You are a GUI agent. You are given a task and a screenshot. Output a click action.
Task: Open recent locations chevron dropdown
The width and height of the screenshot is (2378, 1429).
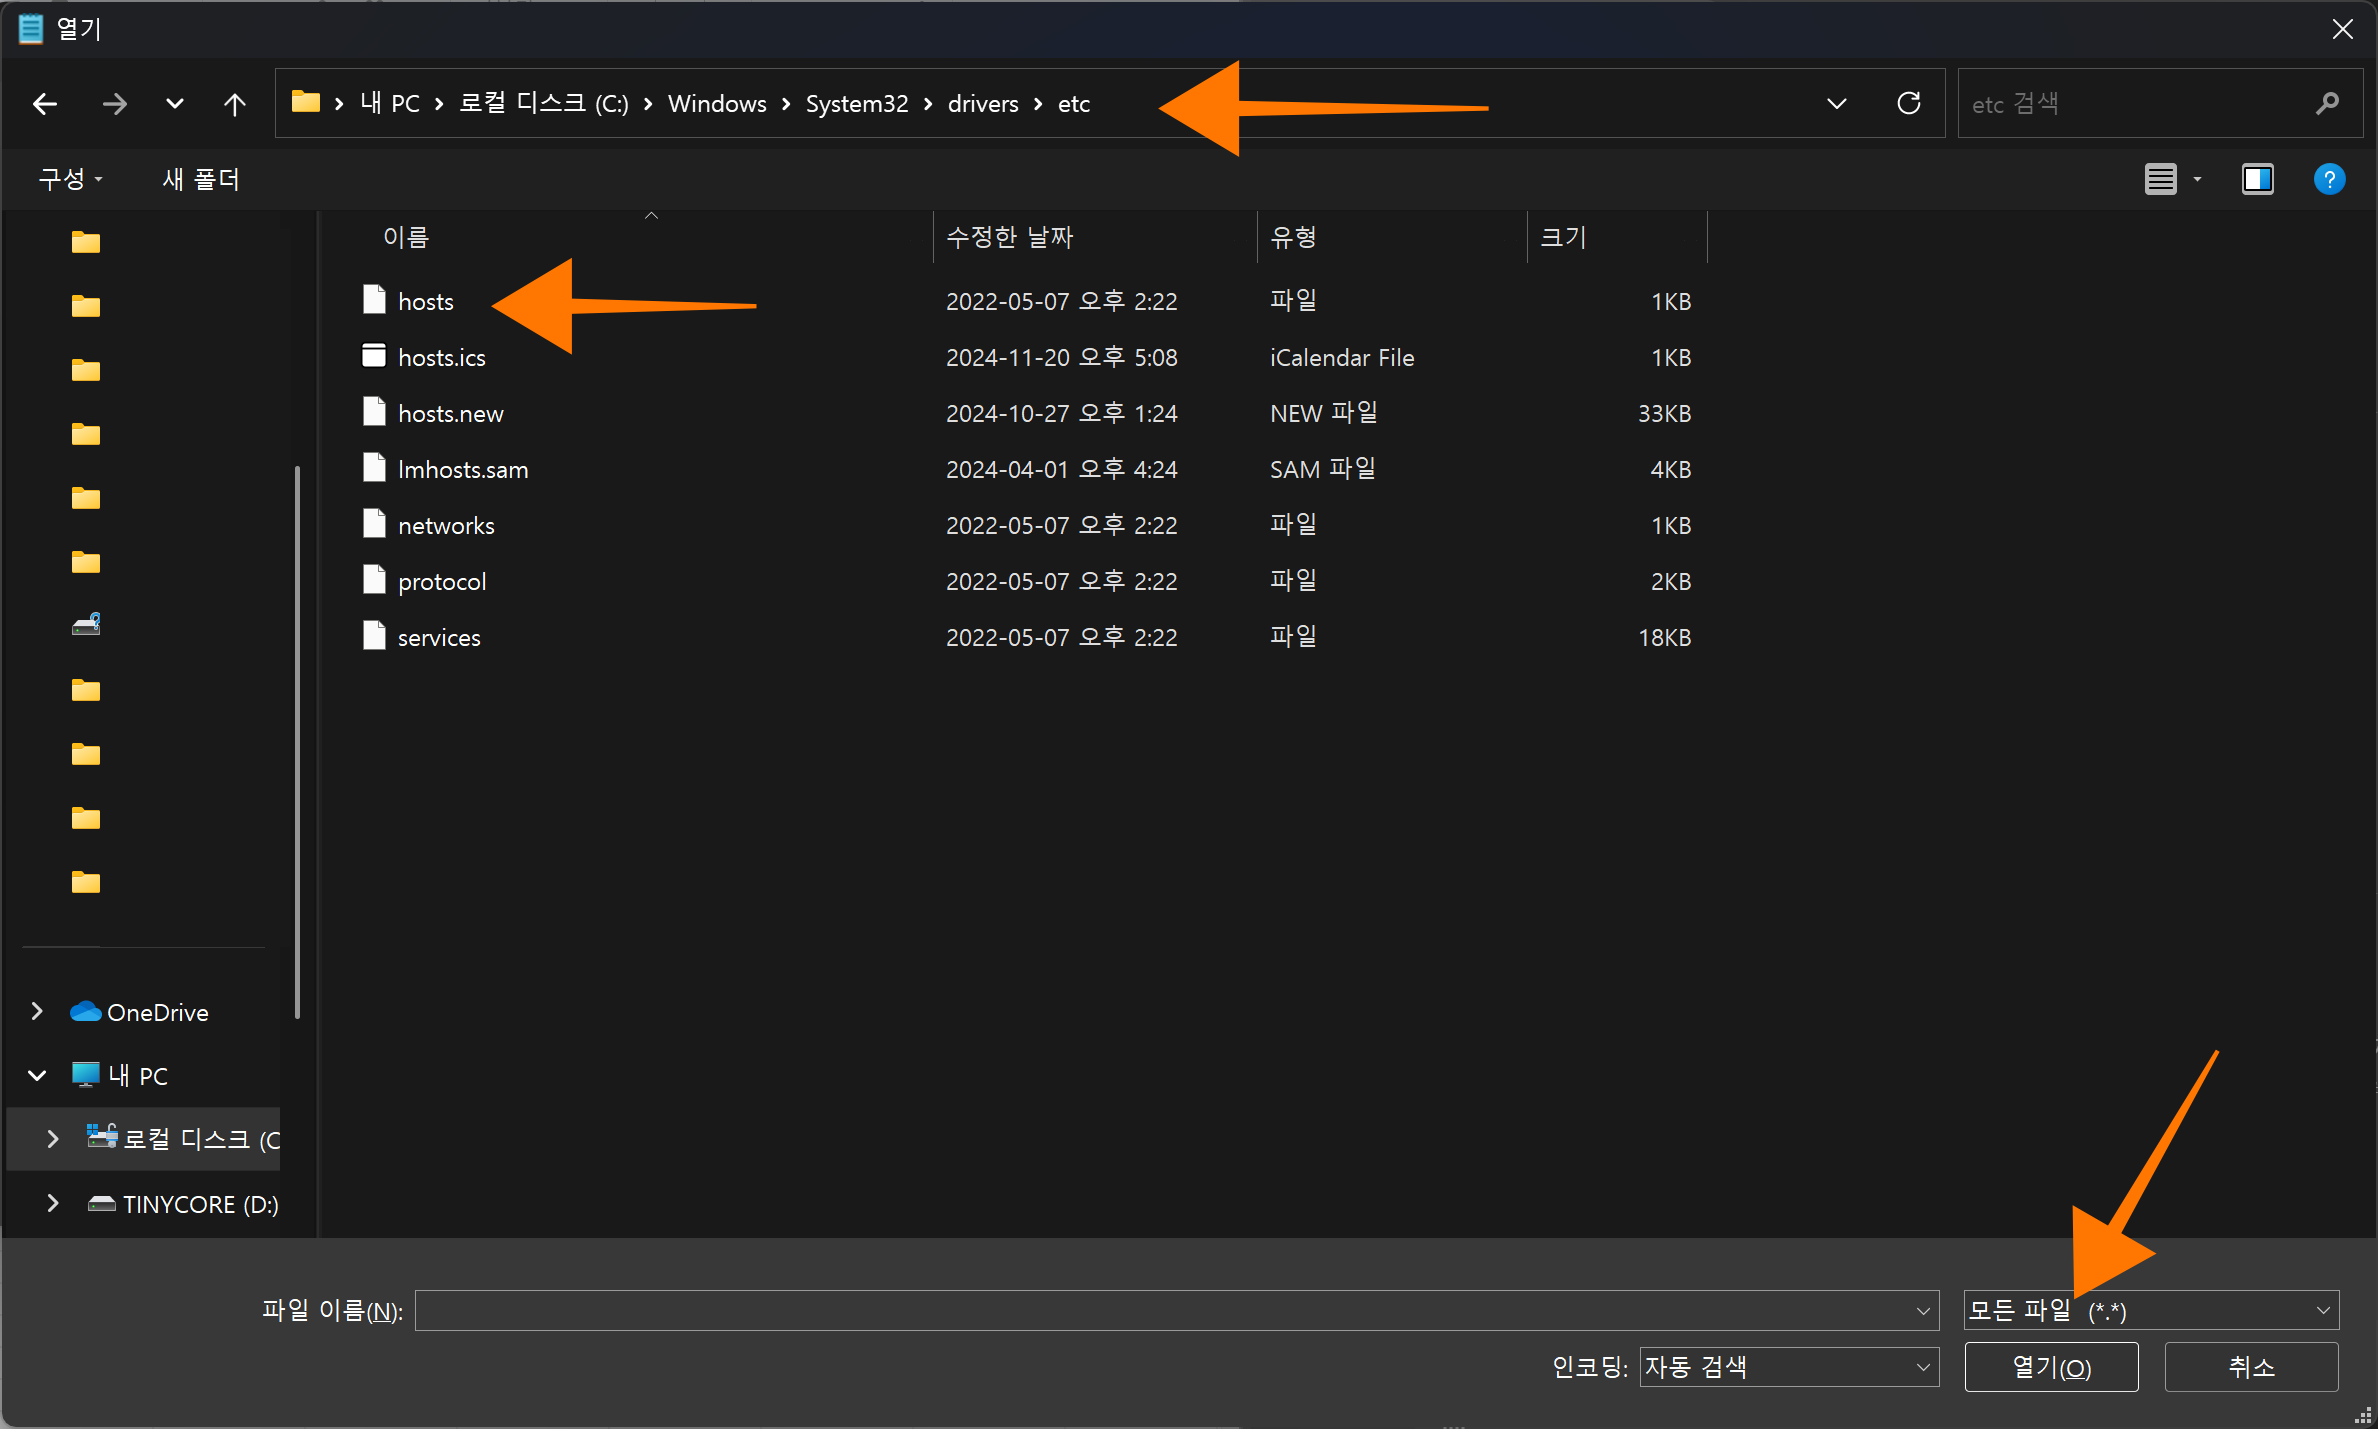(174, 104)
